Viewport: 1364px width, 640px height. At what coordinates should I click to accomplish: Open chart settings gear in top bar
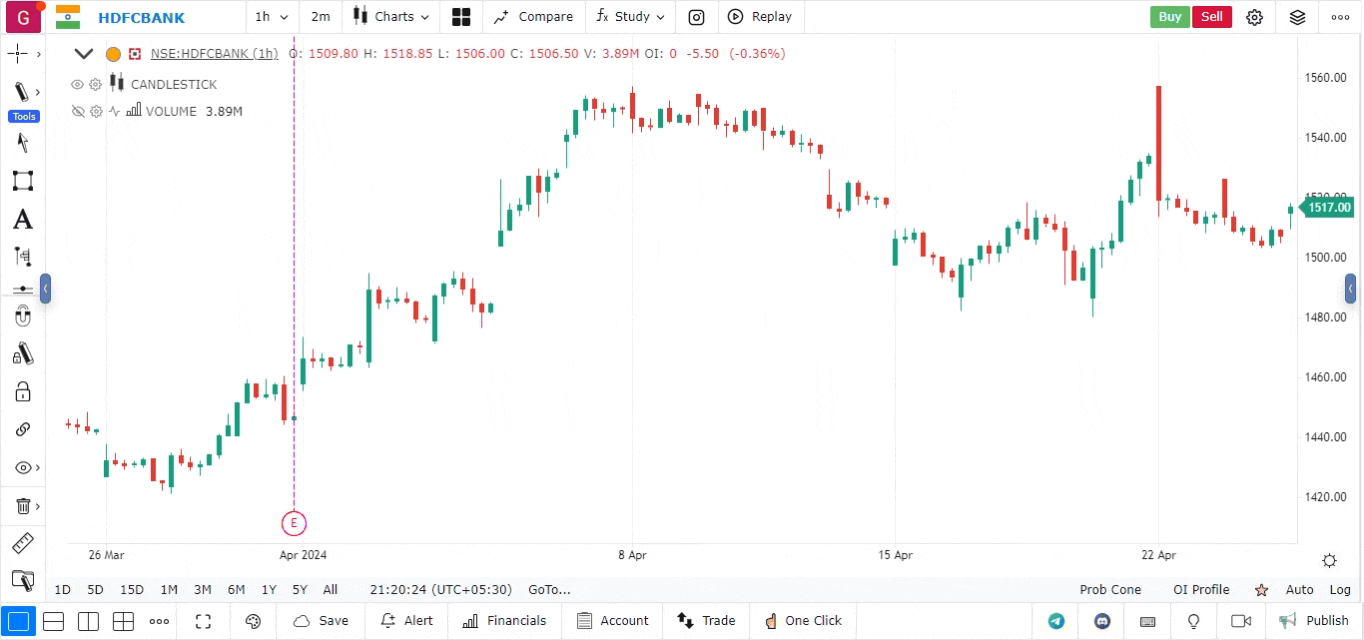pos(1255,17)
